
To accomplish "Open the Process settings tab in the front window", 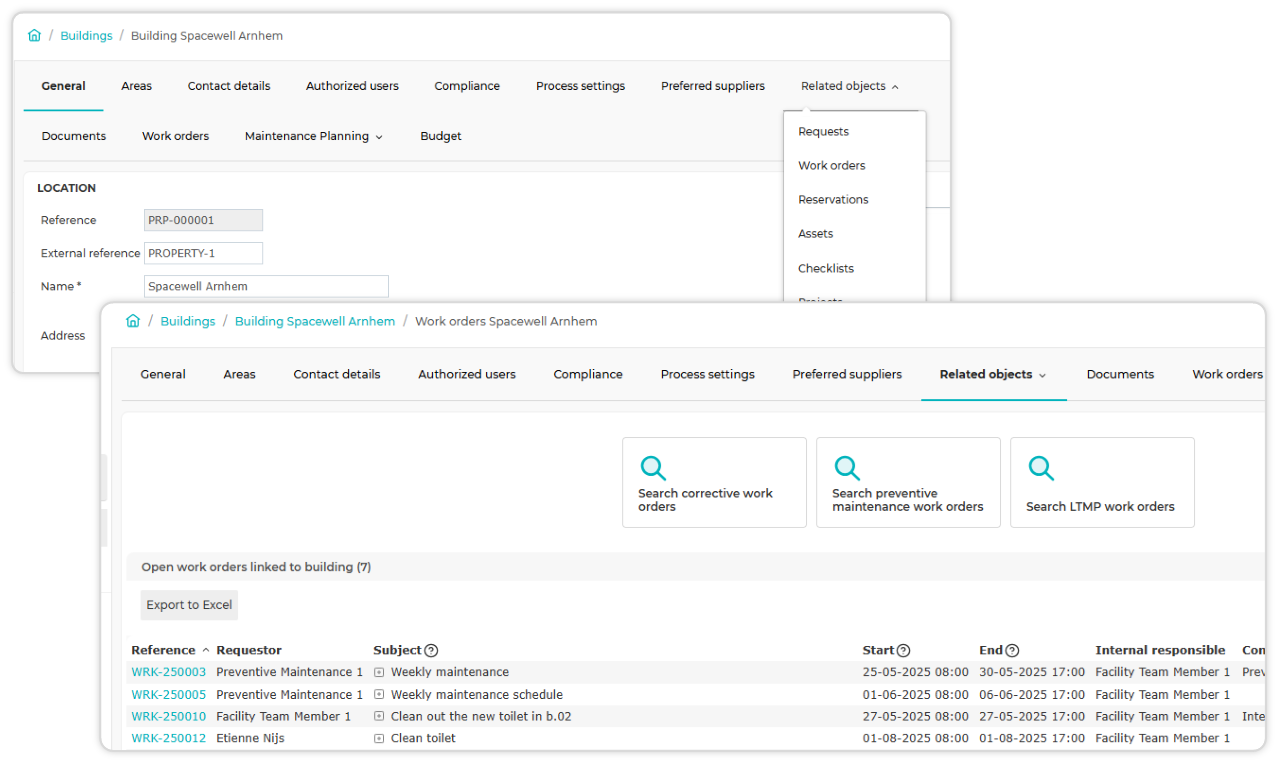I will [708, 374].
